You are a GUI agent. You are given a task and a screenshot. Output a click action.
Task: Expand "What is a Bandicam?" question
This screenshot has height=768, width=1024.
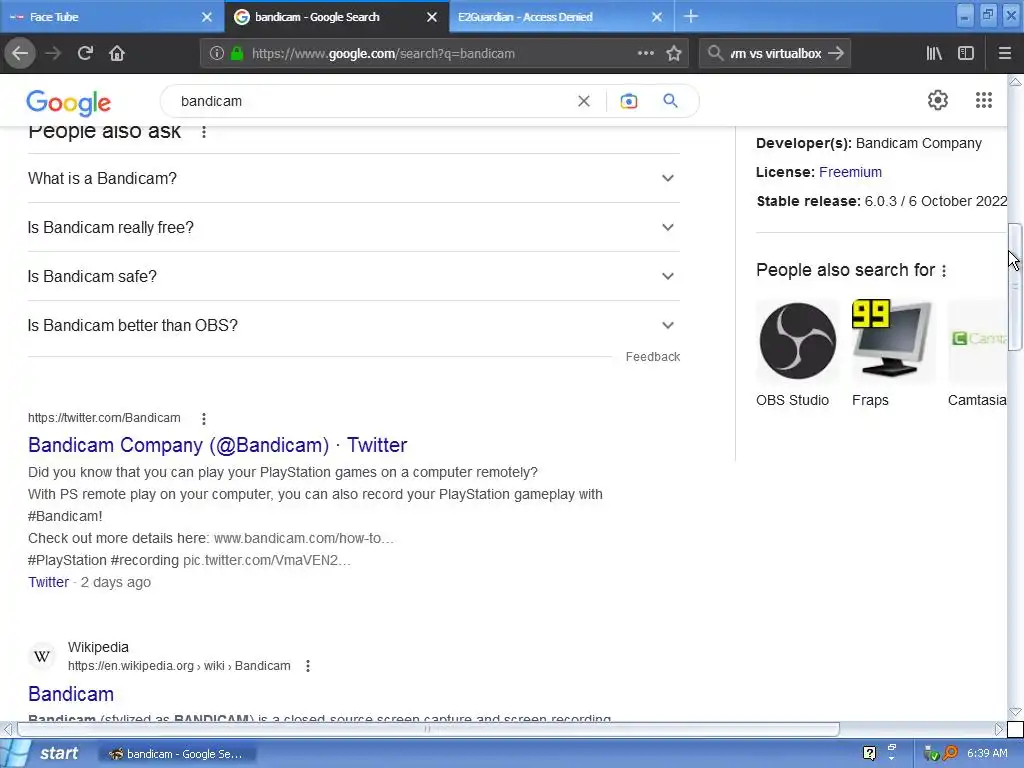pos(354,178)
